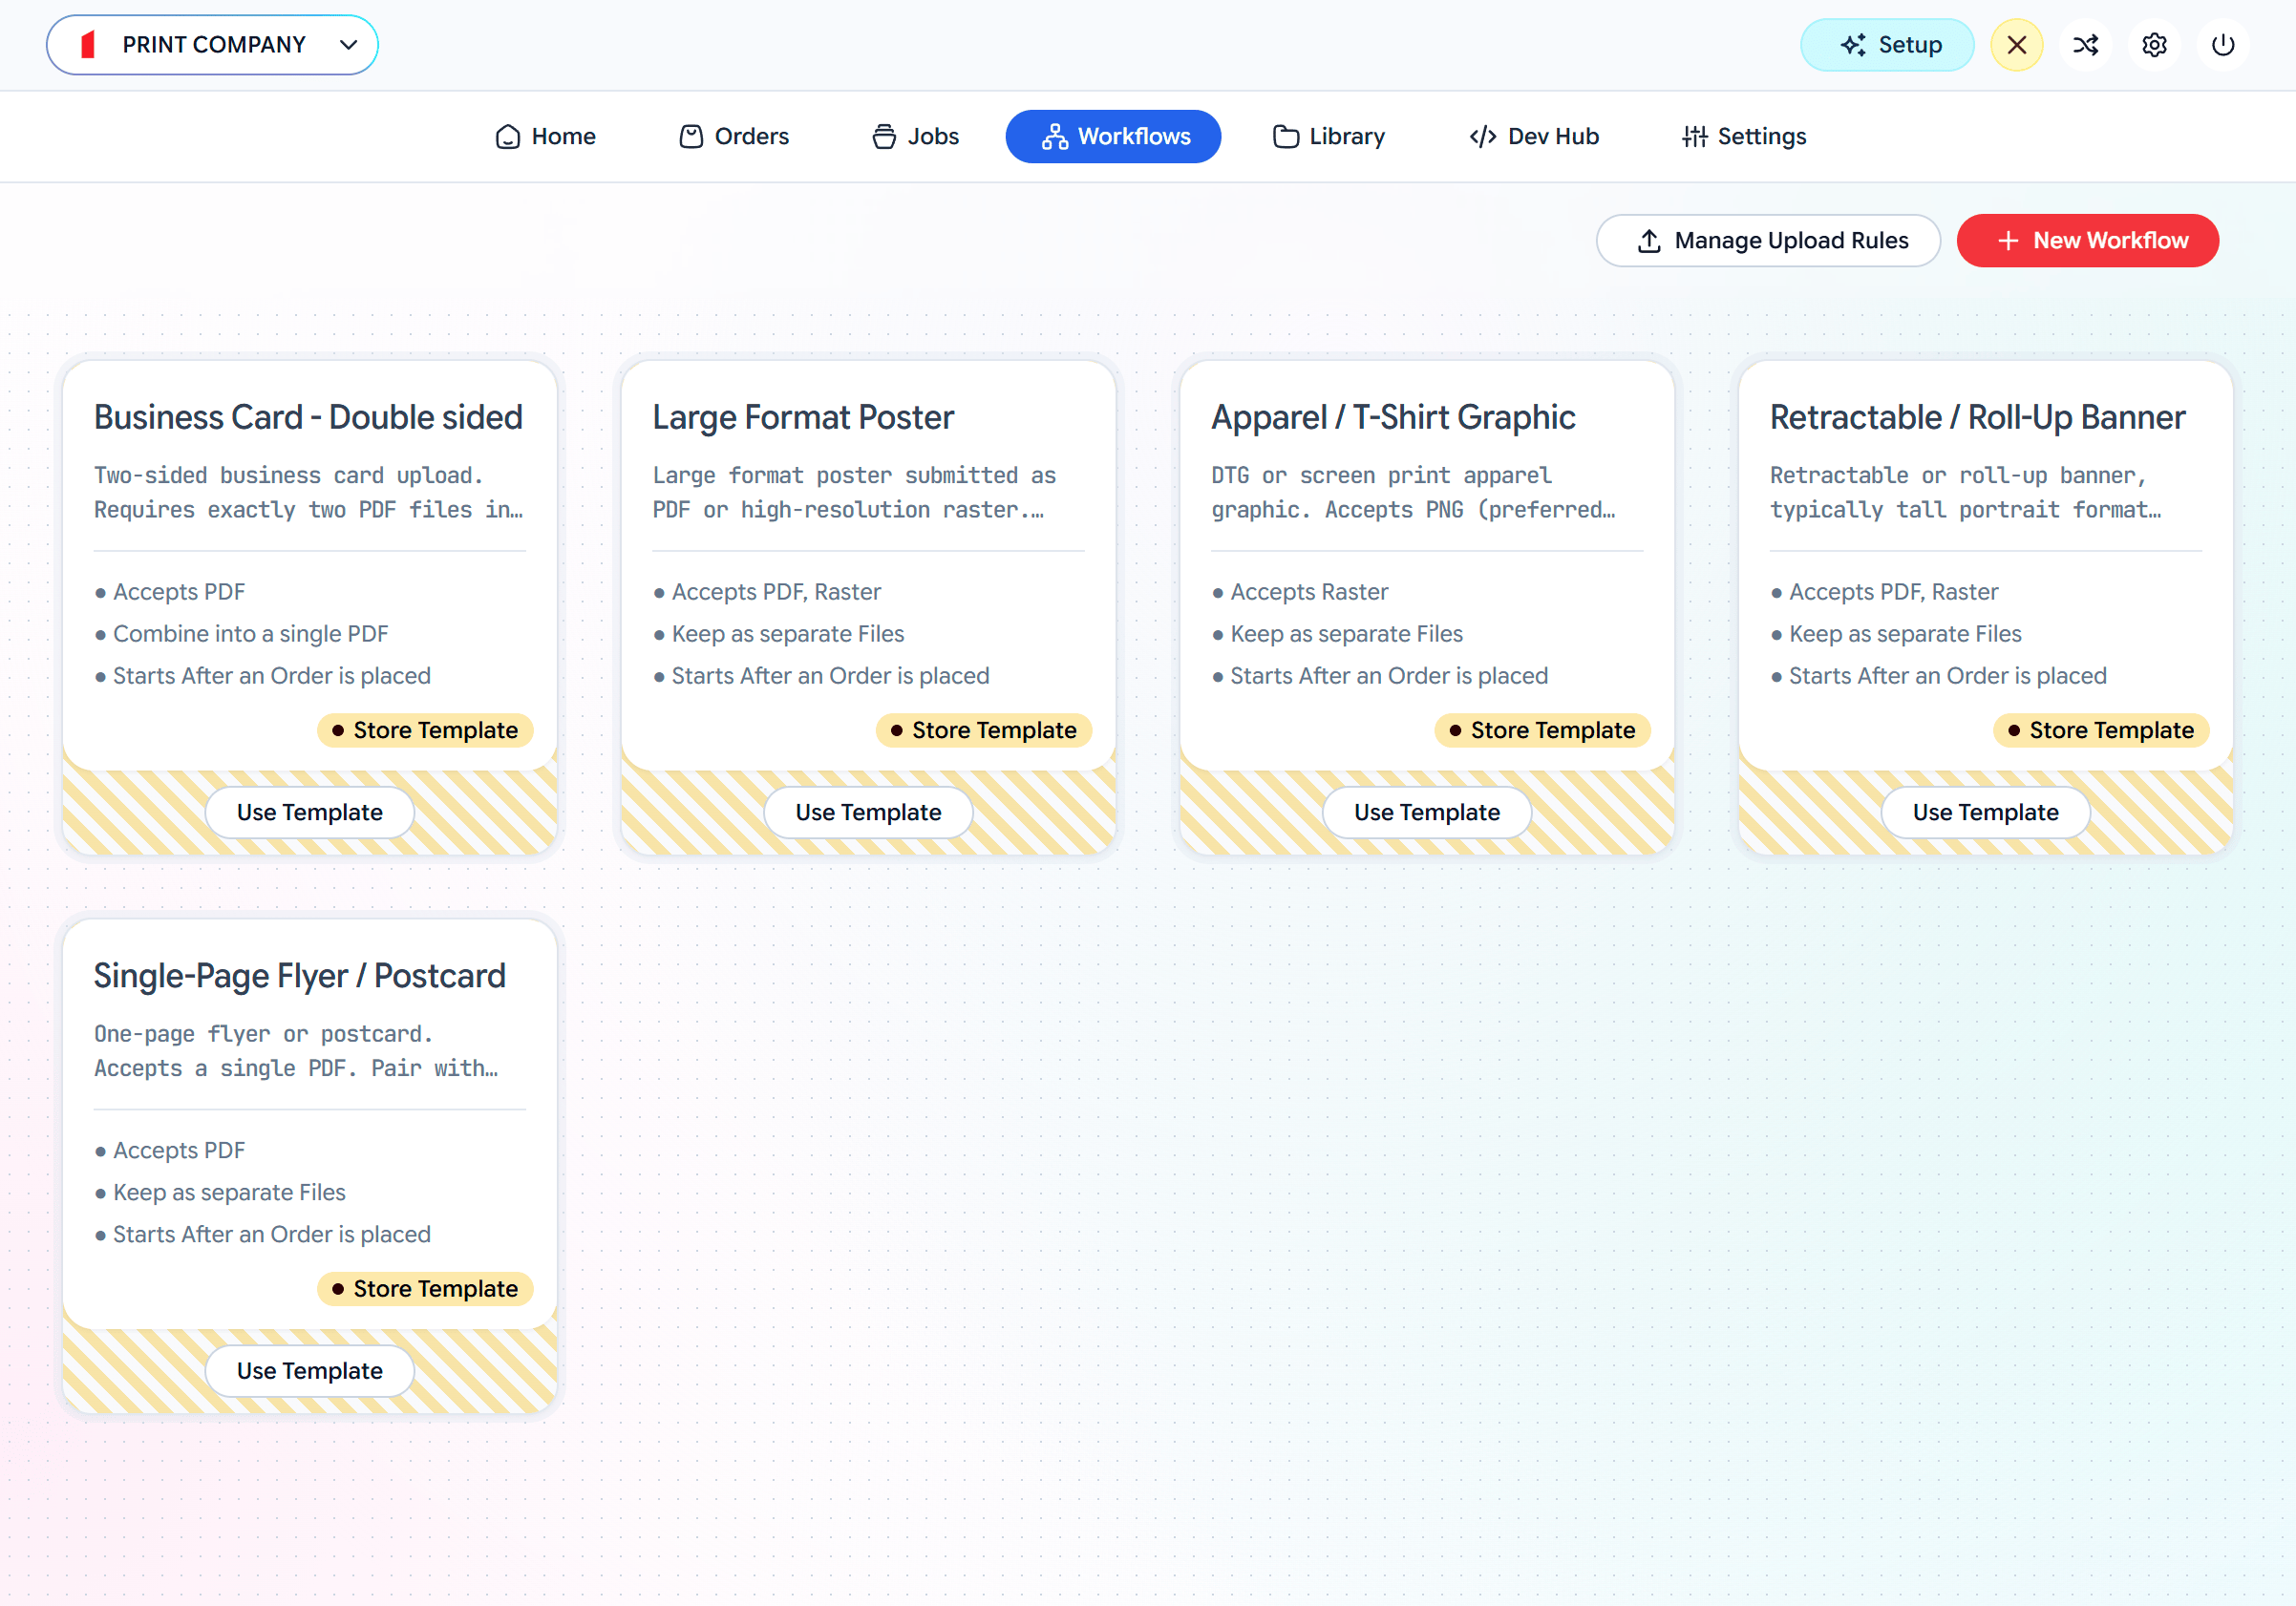Click the Apparel / T-Shirt Graphic title
Viewport: 2296px width, 1606px height.
(x=1393, y=417)
